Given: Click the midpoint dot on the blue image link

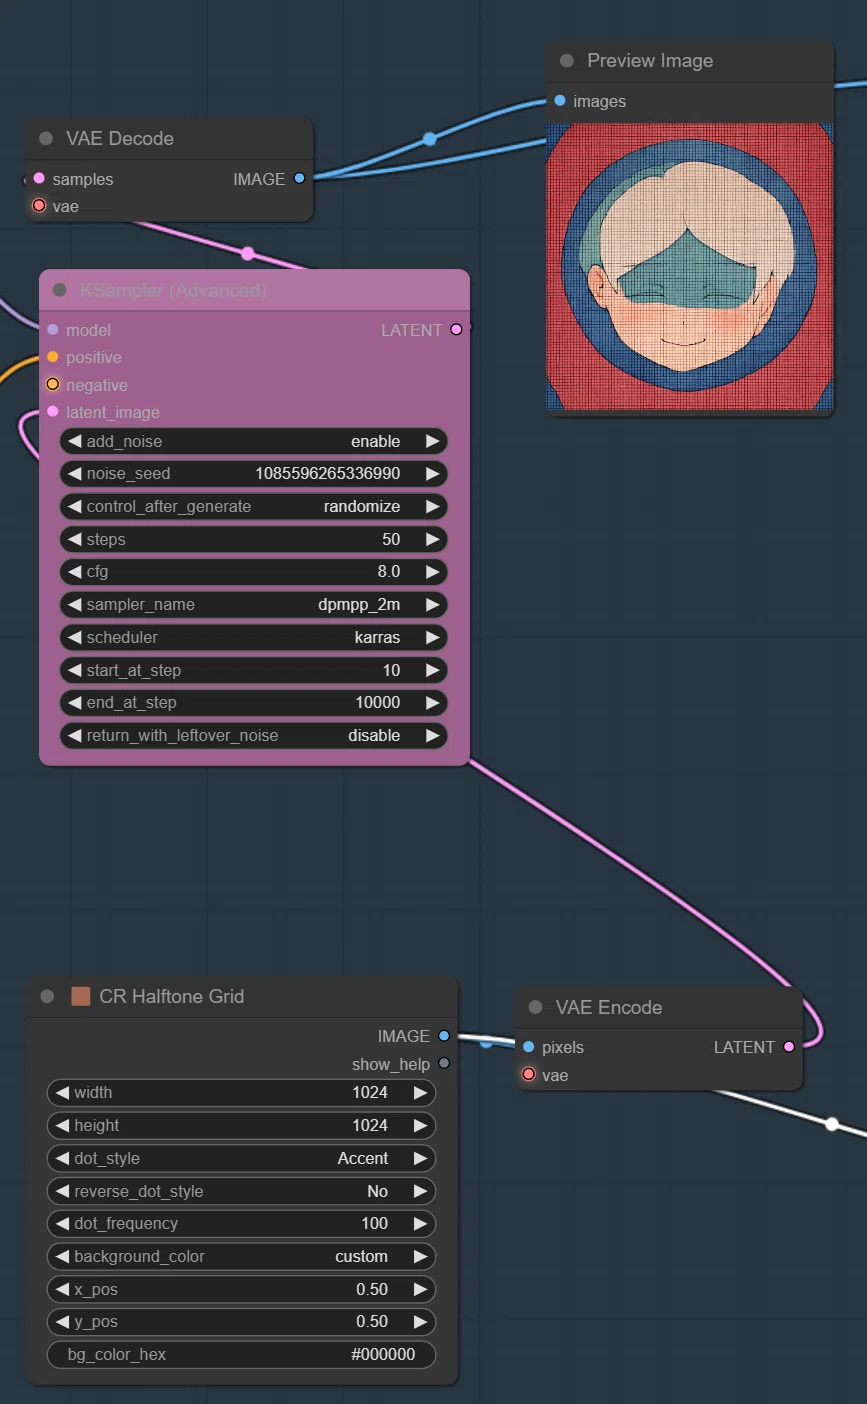Looking at the screenshot, I should (x=429, y=139).
